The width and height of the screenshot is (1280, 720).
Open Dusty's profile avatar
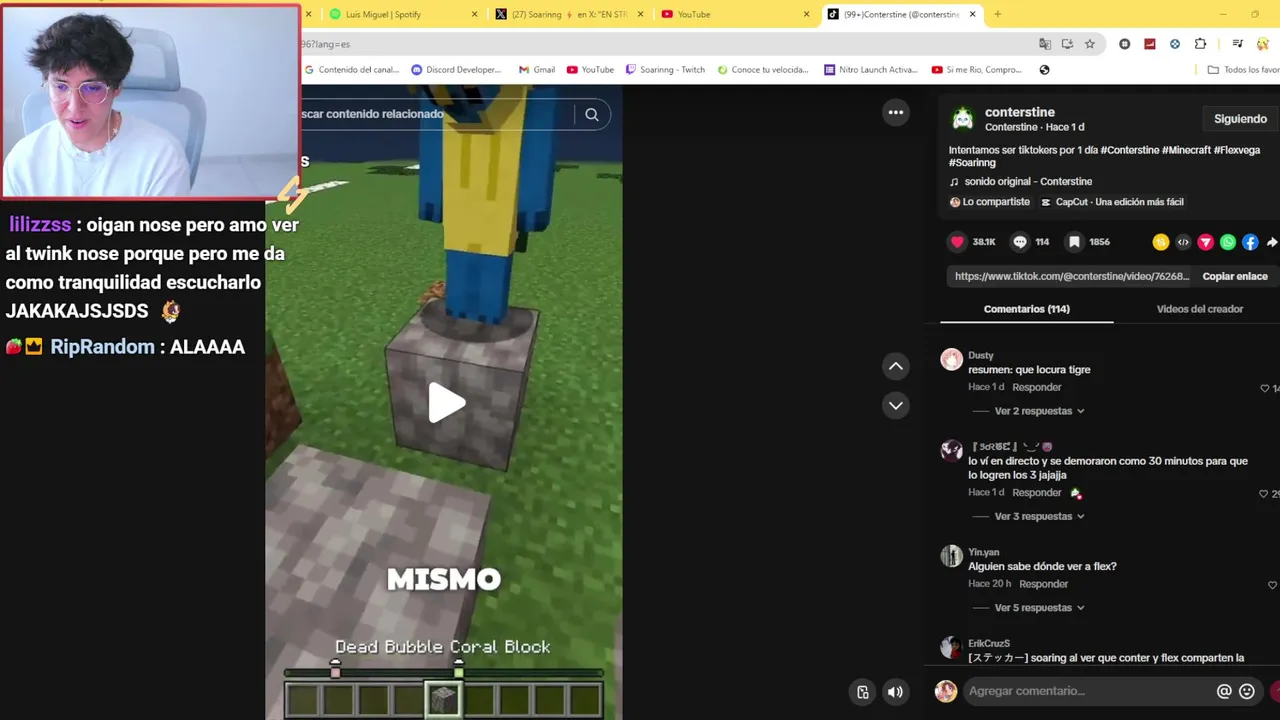click(951, 359)
